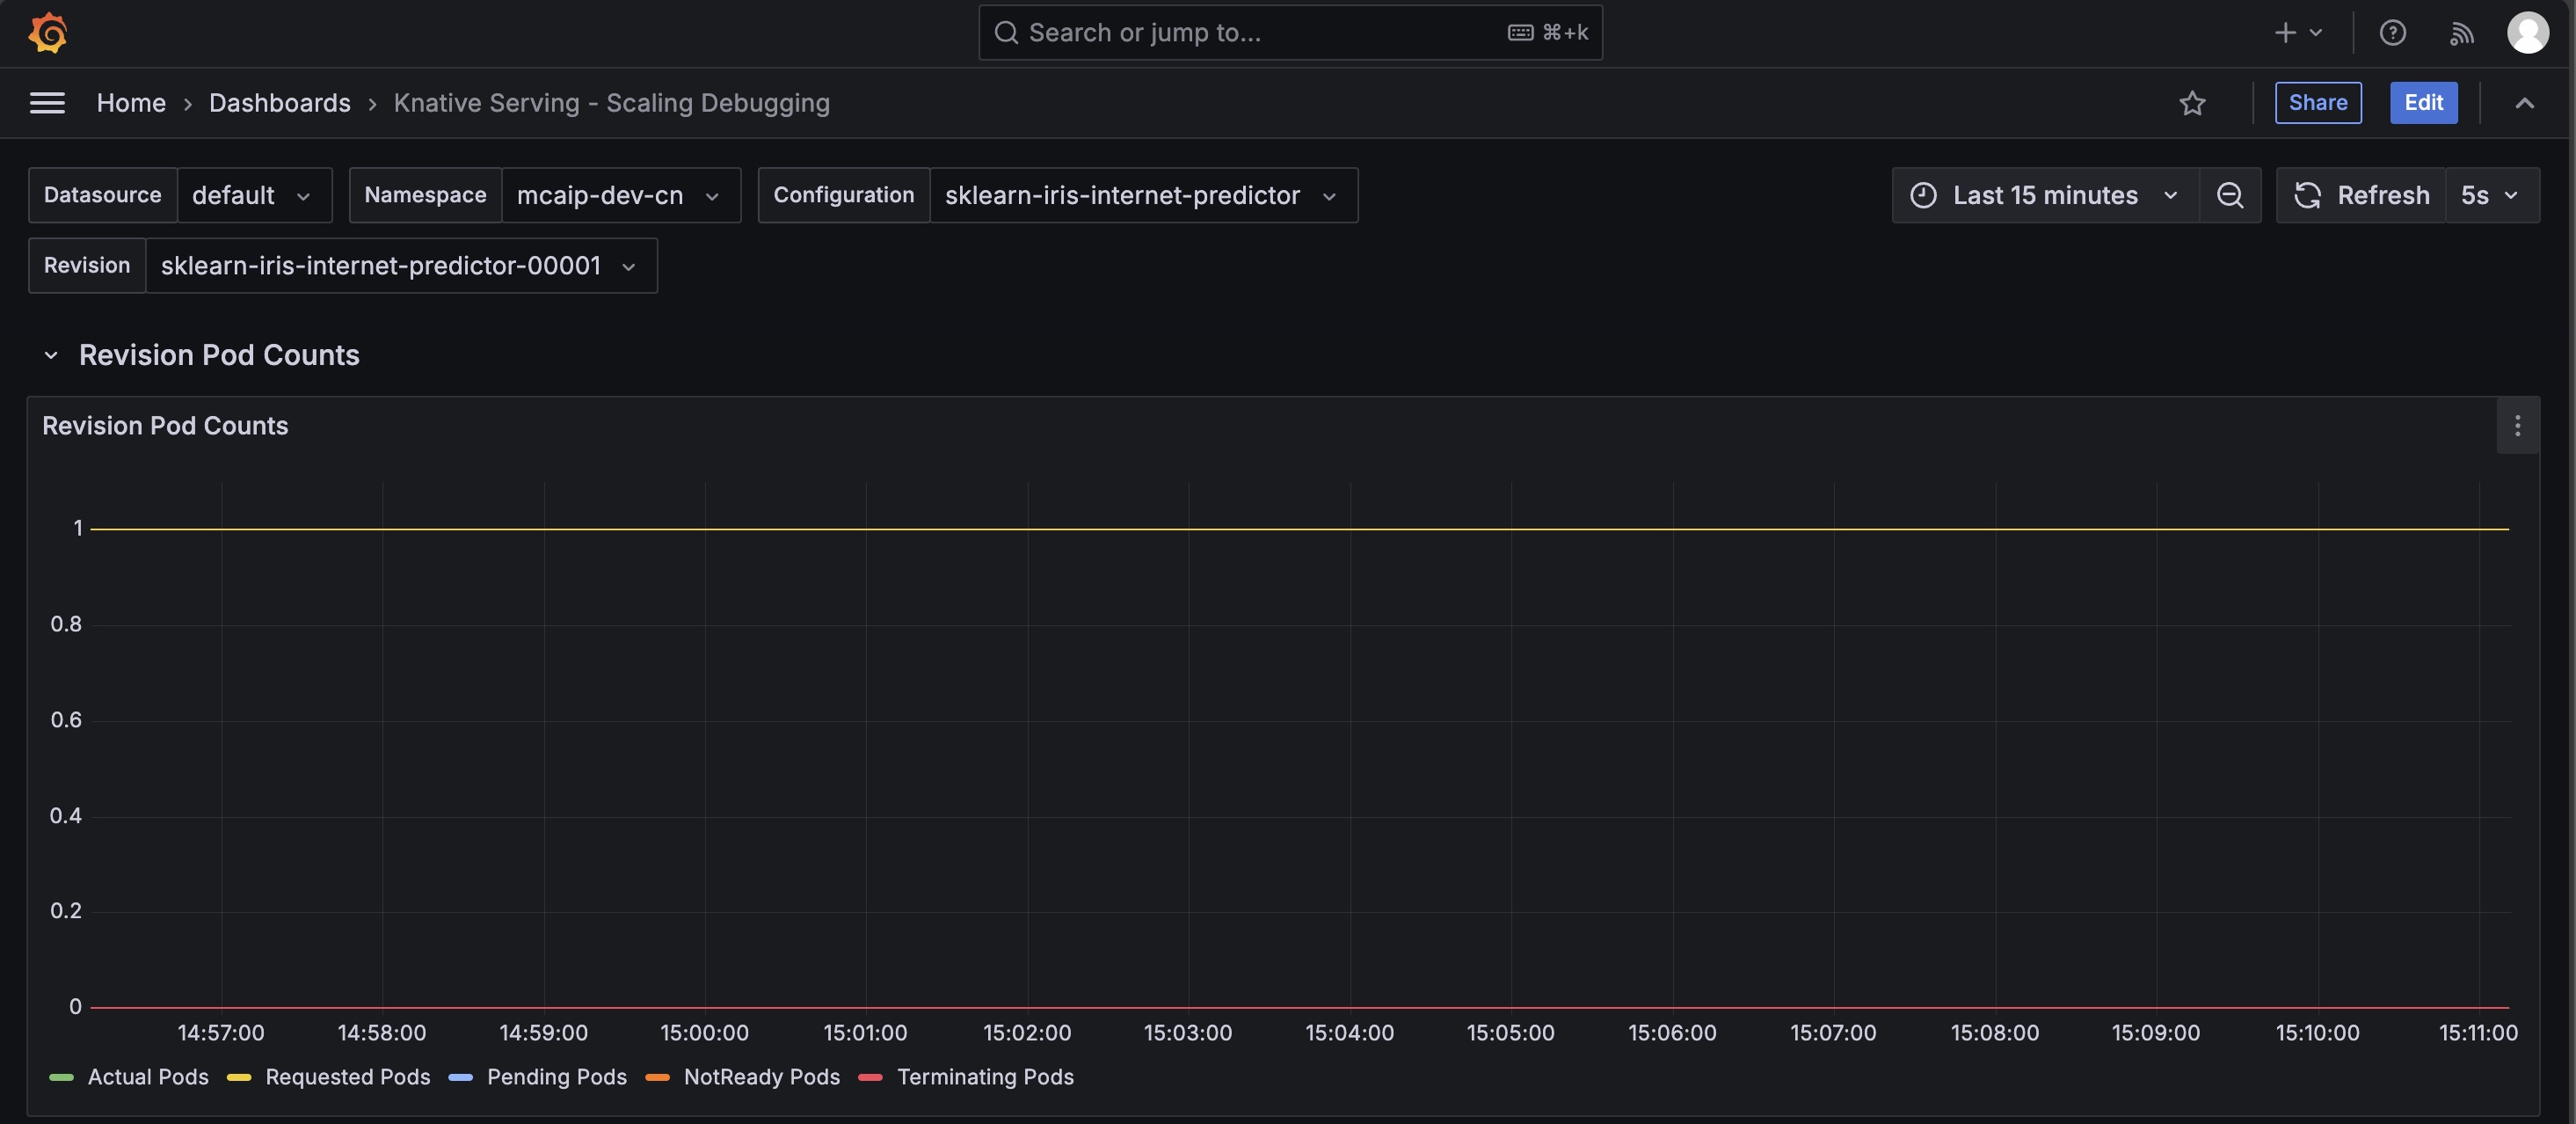Image resolution: width=2576 pixels, height=1124 pixels.
Task: Open the plus new-item menu
Action: [2298, 33]
